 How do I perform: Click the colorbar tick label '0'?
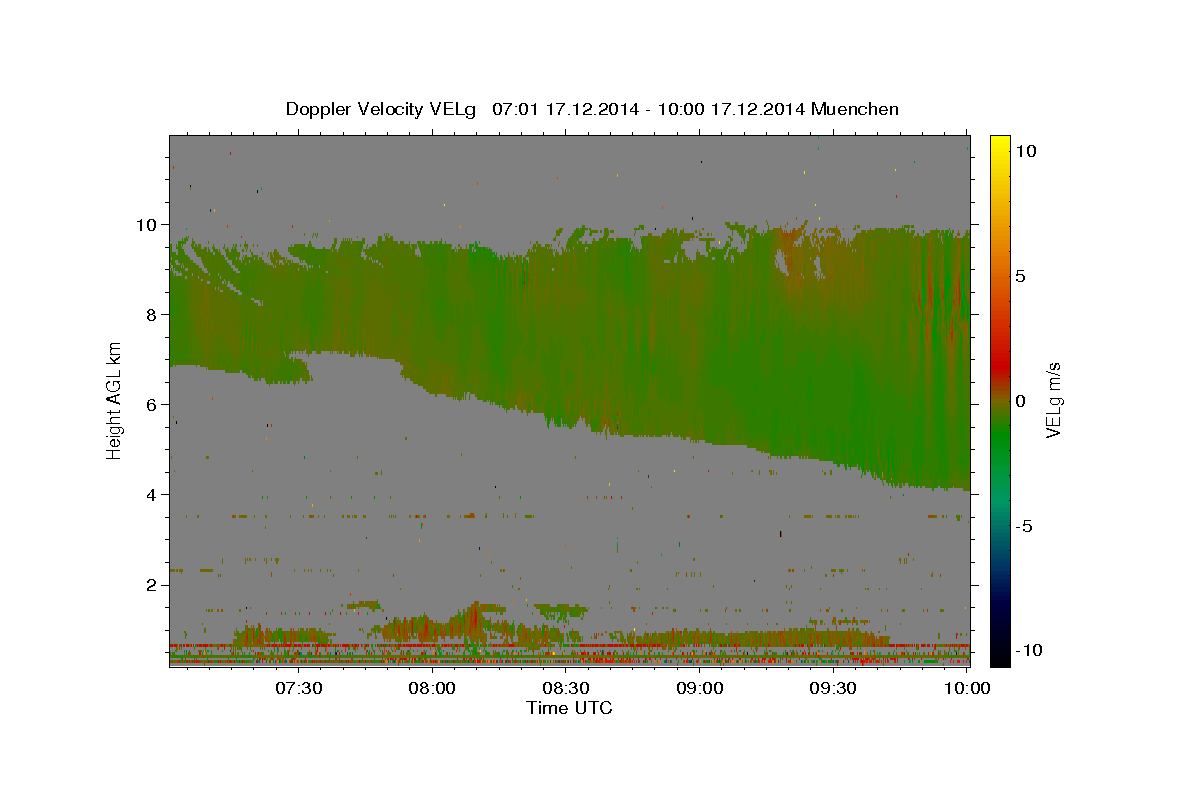click(x=1020, y=400)
